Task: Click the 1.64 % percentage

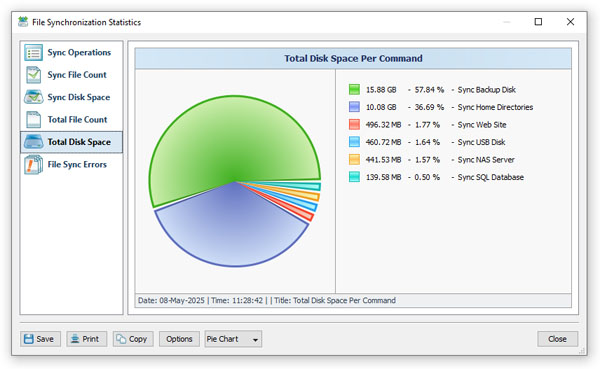Action: click(x=427, y=142)
